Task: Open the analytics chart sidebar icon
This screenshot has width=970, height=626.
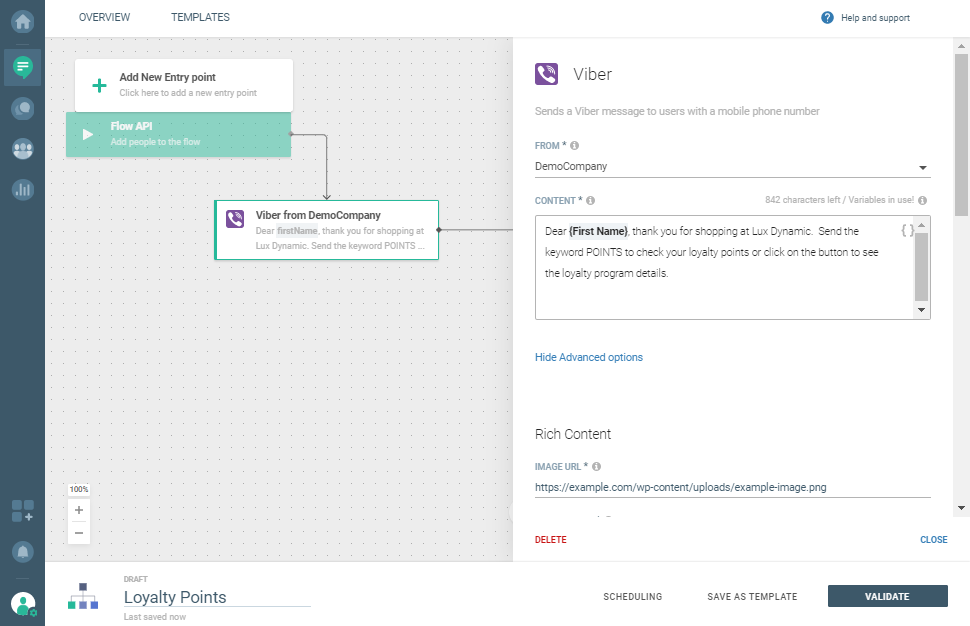Action: pyautogui.click(x=22, y=189)
